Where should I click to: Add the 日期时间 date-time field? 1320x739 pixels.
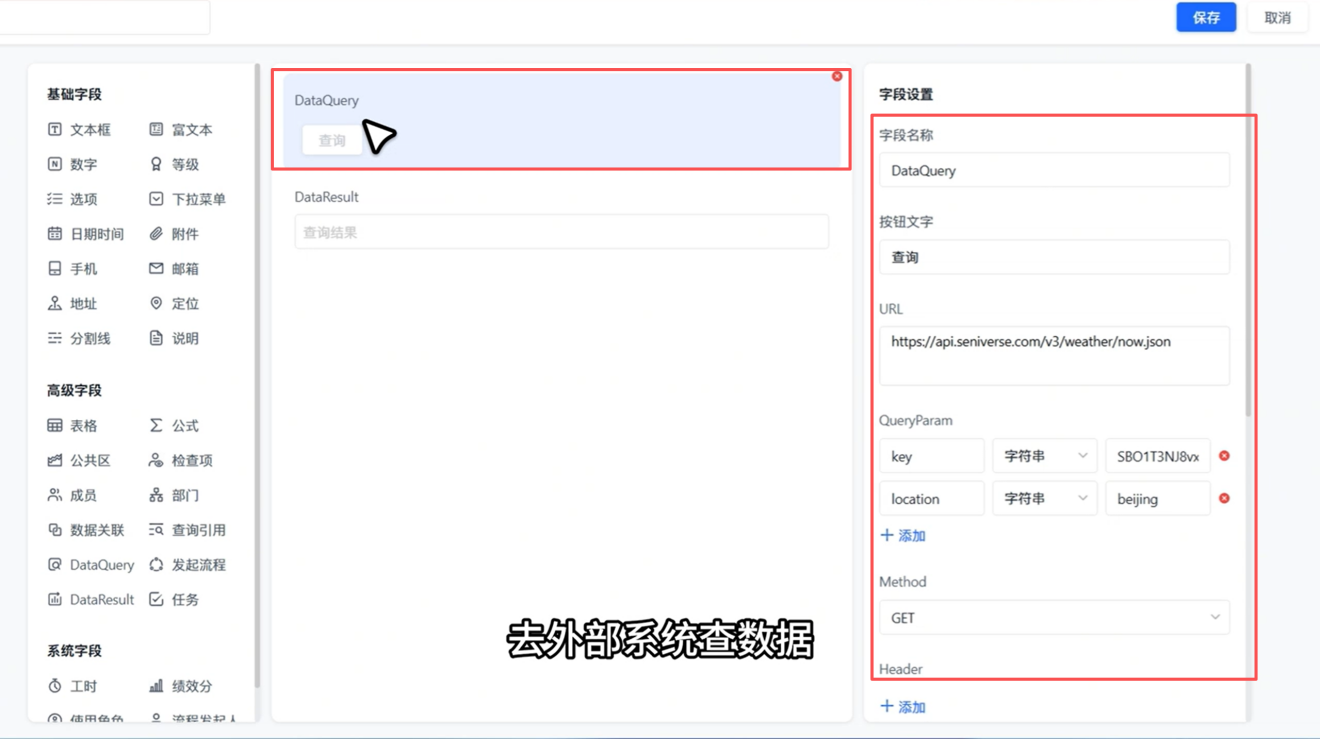[85, 234]
